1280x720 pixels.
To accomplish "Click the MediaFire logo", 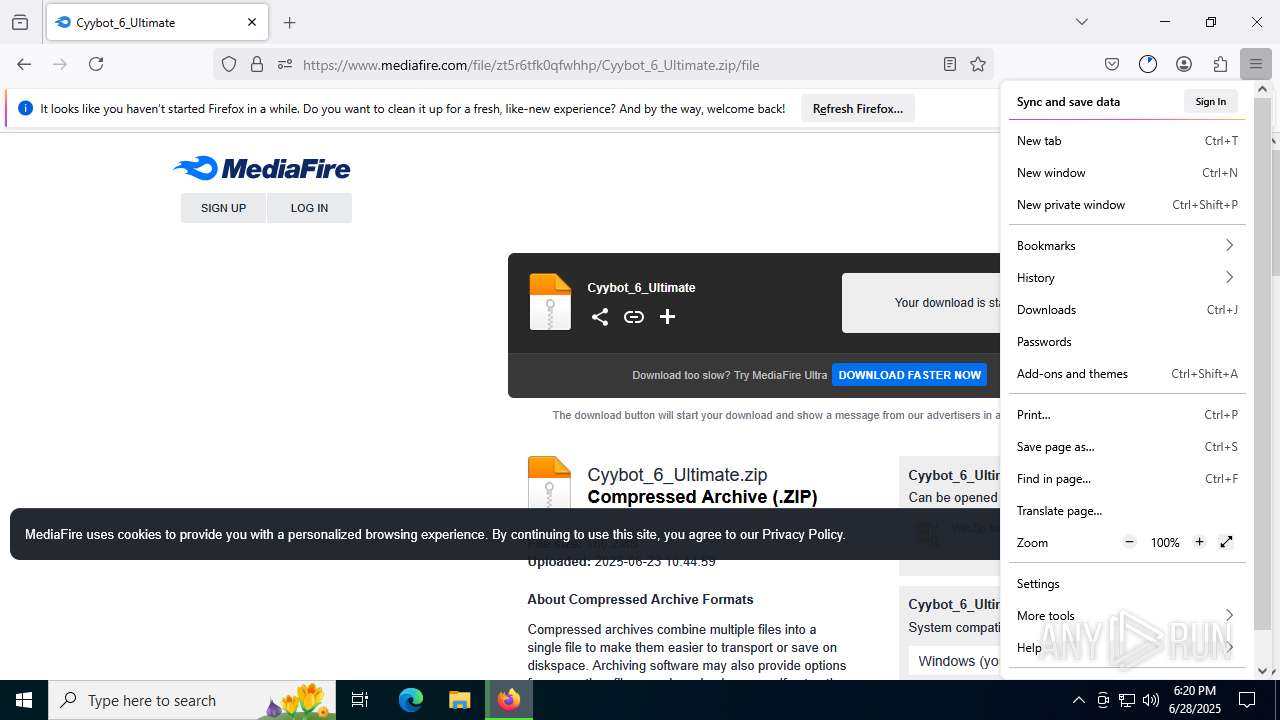I will [262, 168].
